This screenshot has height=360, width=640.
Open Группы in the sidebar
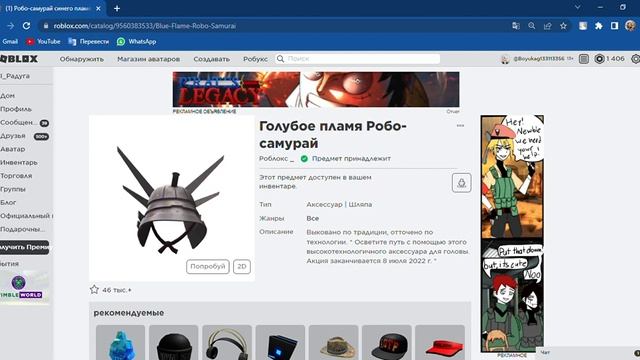click(x=13, y=189)
